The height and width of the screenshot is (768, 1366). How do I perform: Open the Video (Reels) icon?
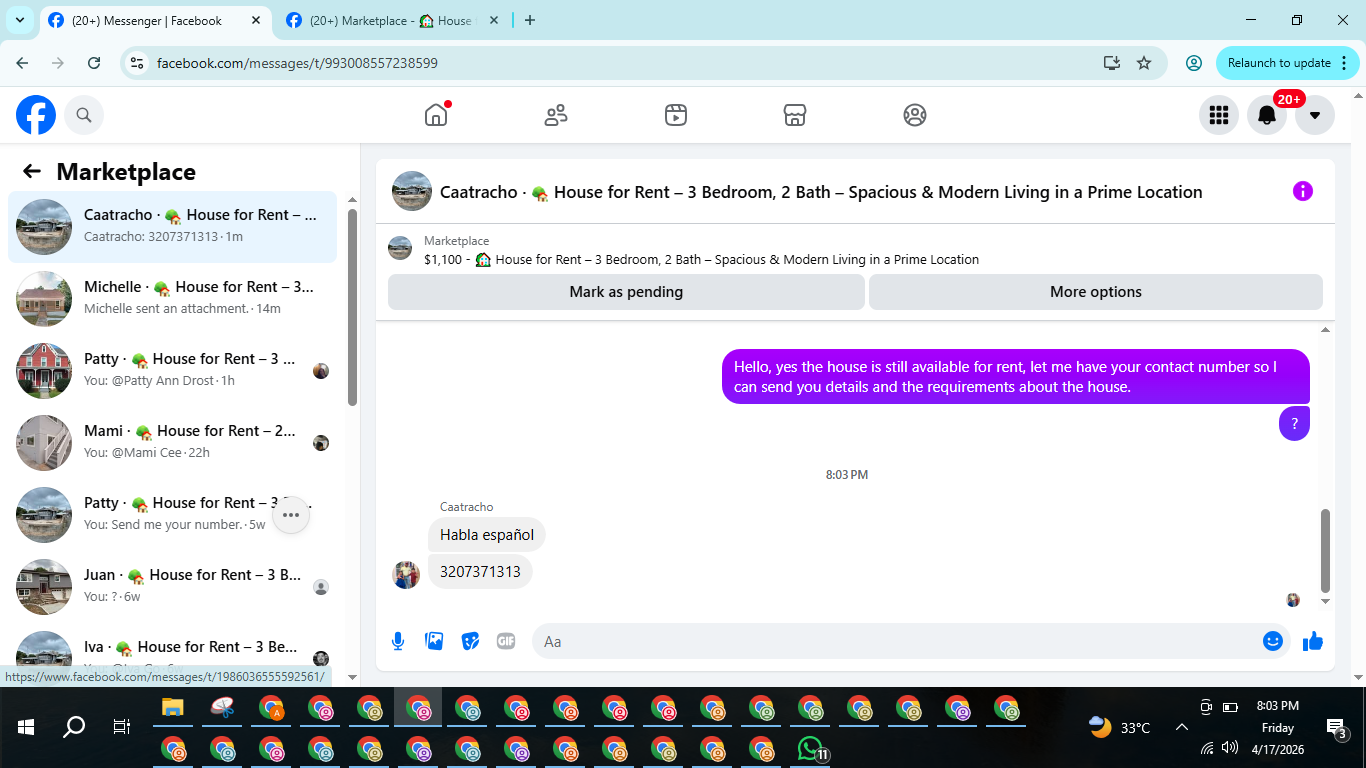click(676, 115)
